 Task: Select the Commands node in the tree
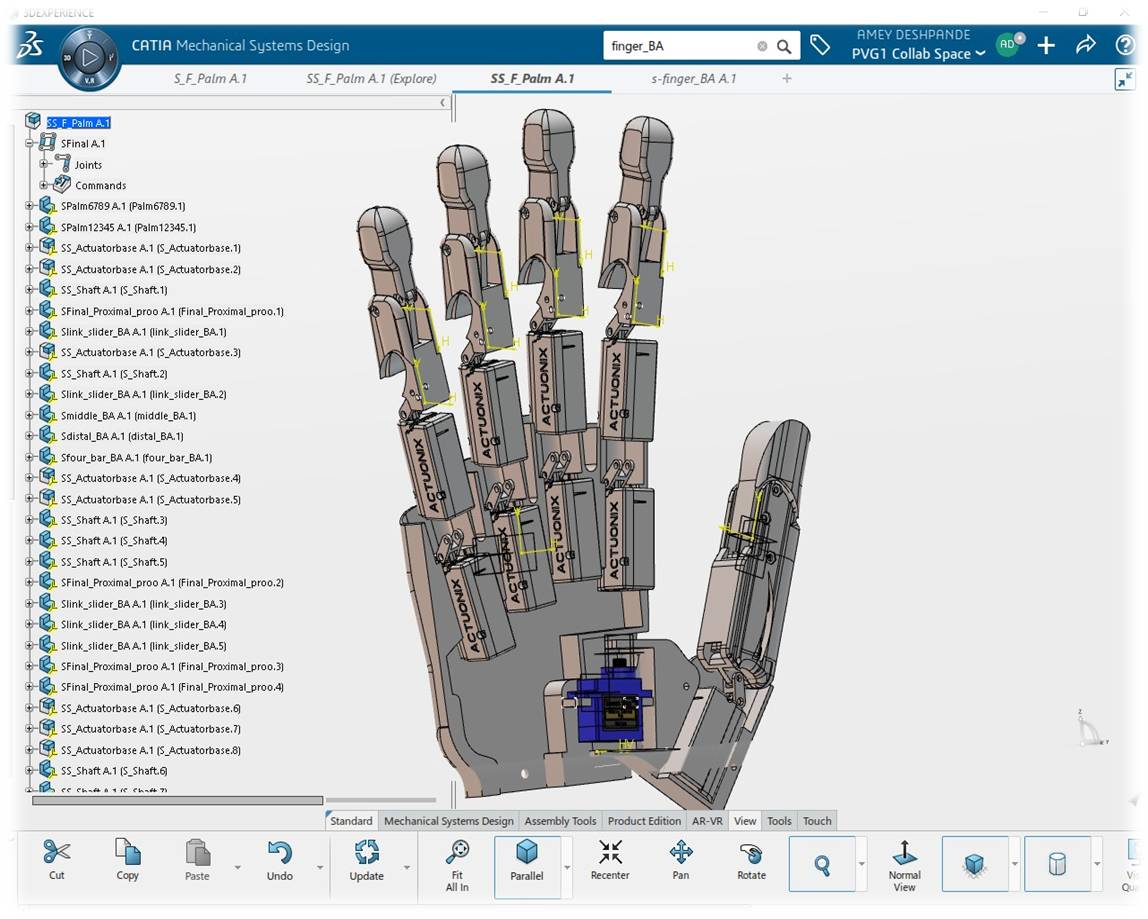coord(100,186)
